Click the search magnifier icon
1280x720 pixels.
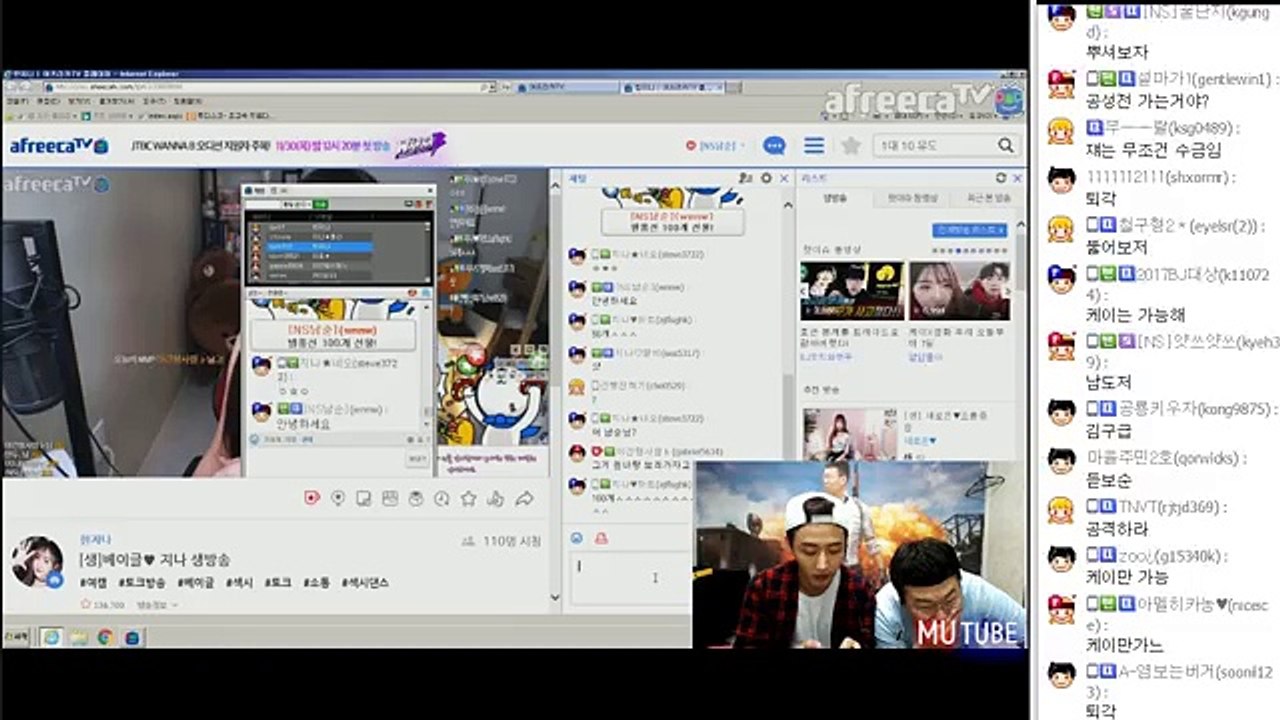(1004, 146)
